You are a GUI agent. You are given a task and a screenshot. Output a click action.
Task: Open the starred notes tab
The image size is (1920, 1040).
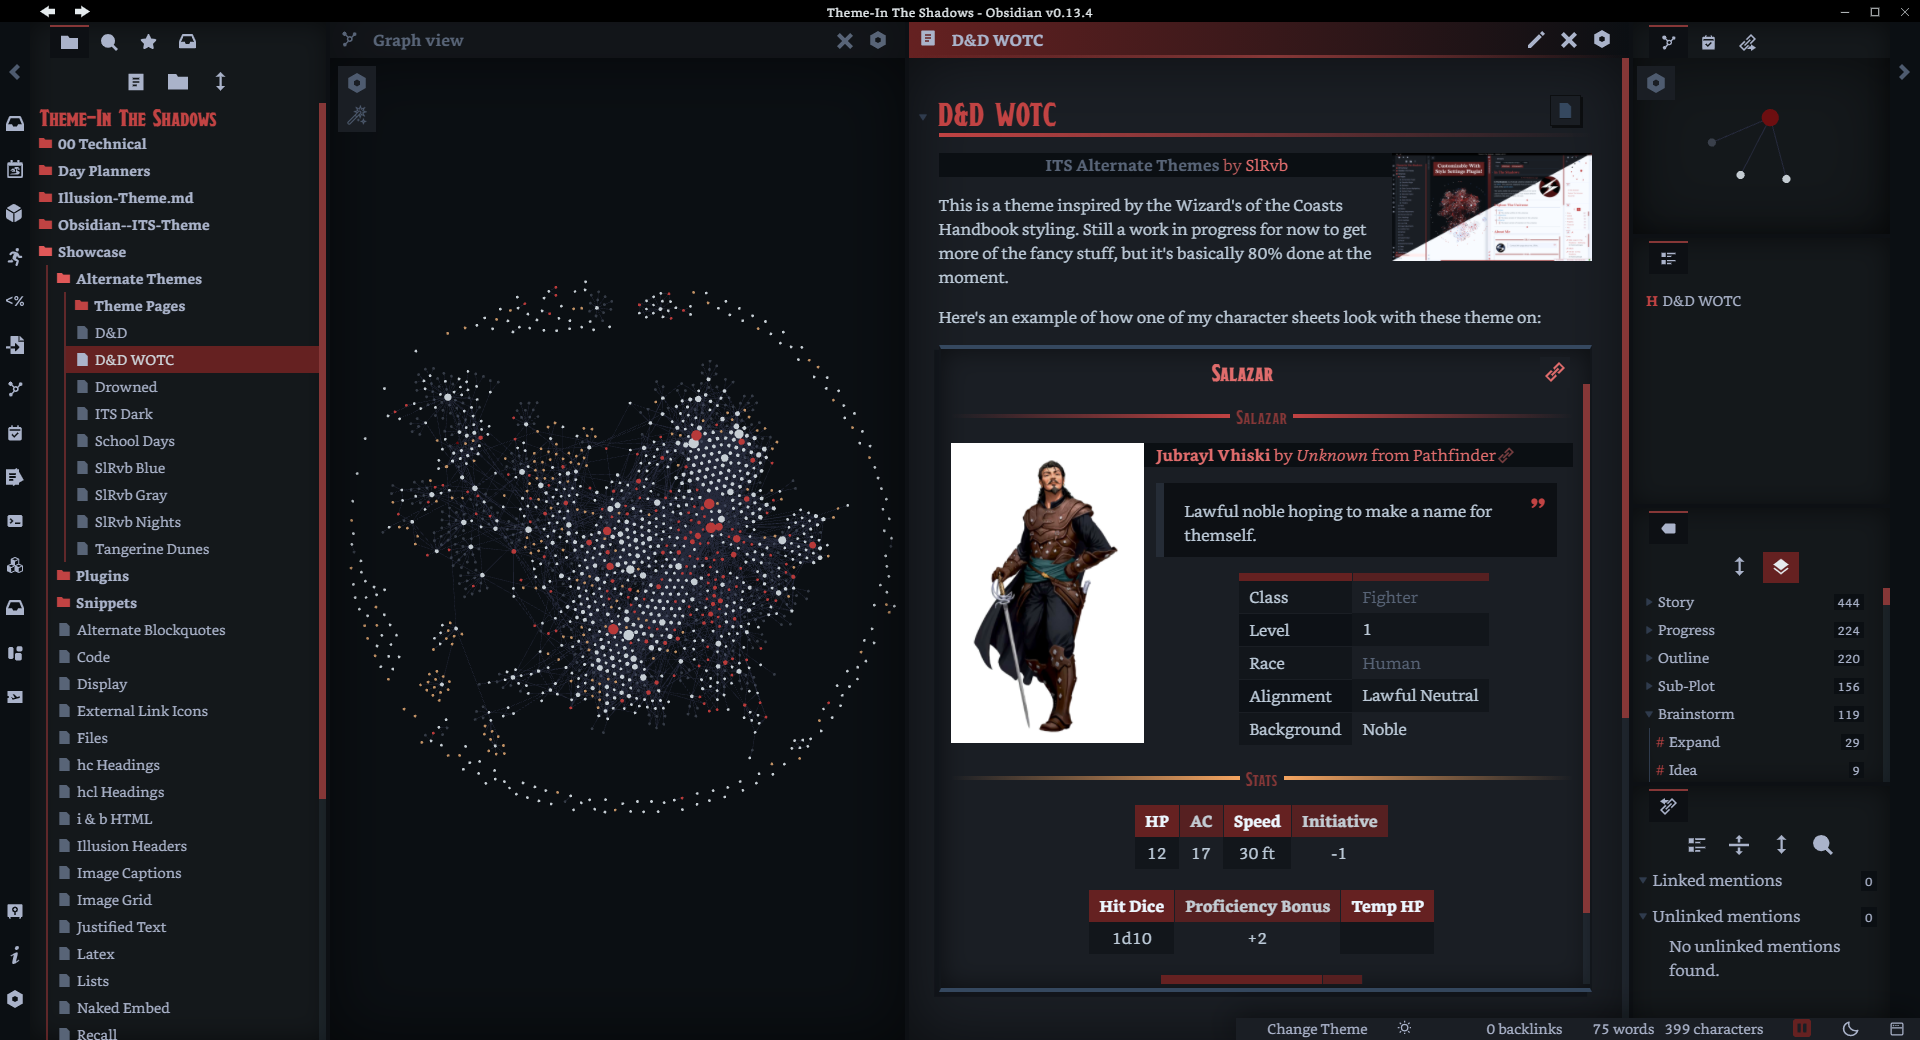coord(148,42)
